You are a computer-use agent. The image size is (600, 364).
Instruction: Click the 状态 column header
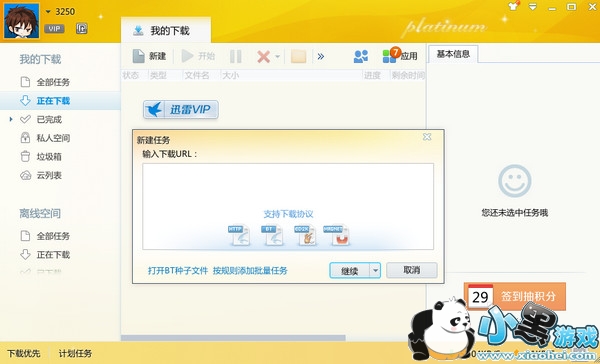[131, 75]
